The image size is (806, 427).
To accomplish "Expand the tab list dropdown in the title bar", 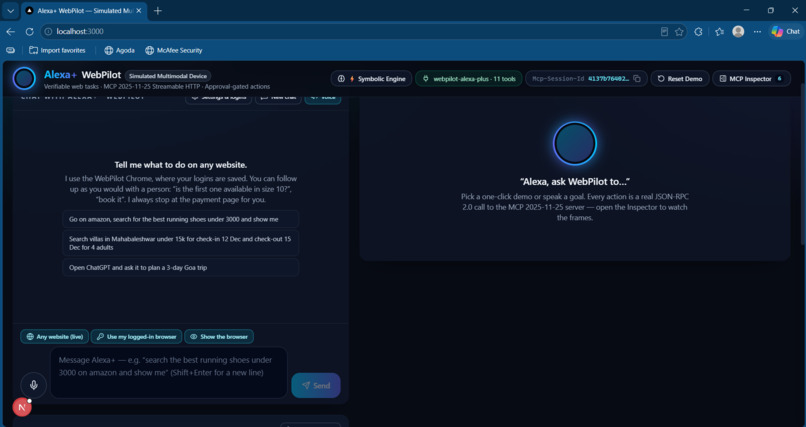I will tap(10, 11).
